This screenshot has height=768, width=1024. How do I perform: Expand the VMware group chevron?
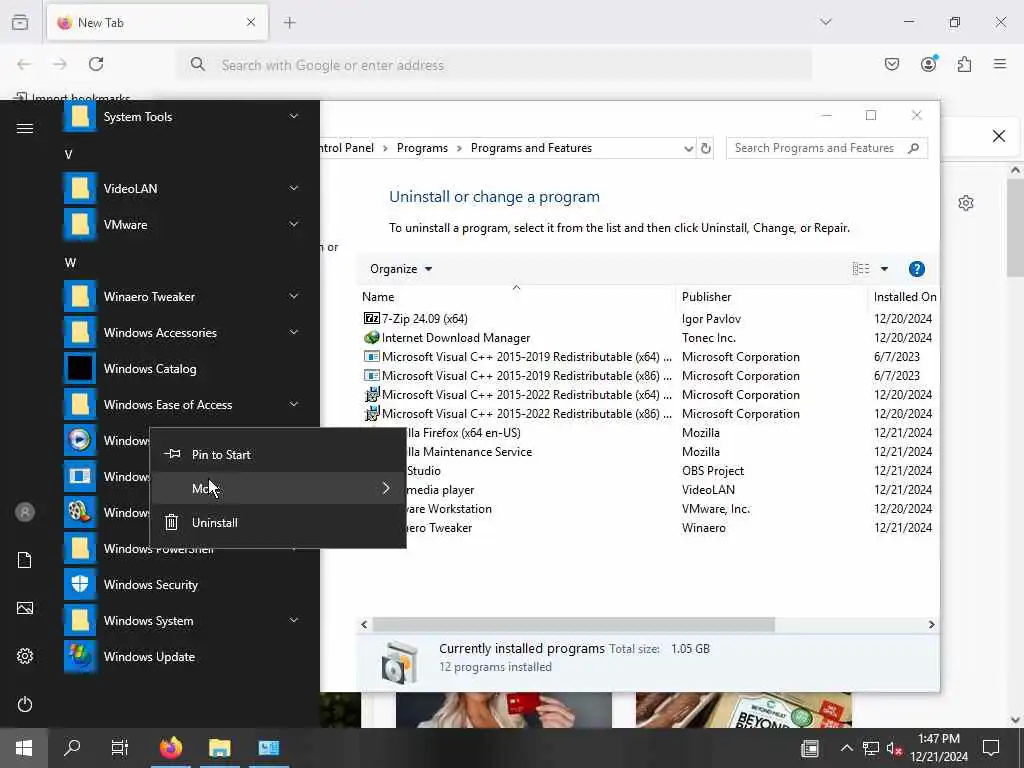click(294, 224)
